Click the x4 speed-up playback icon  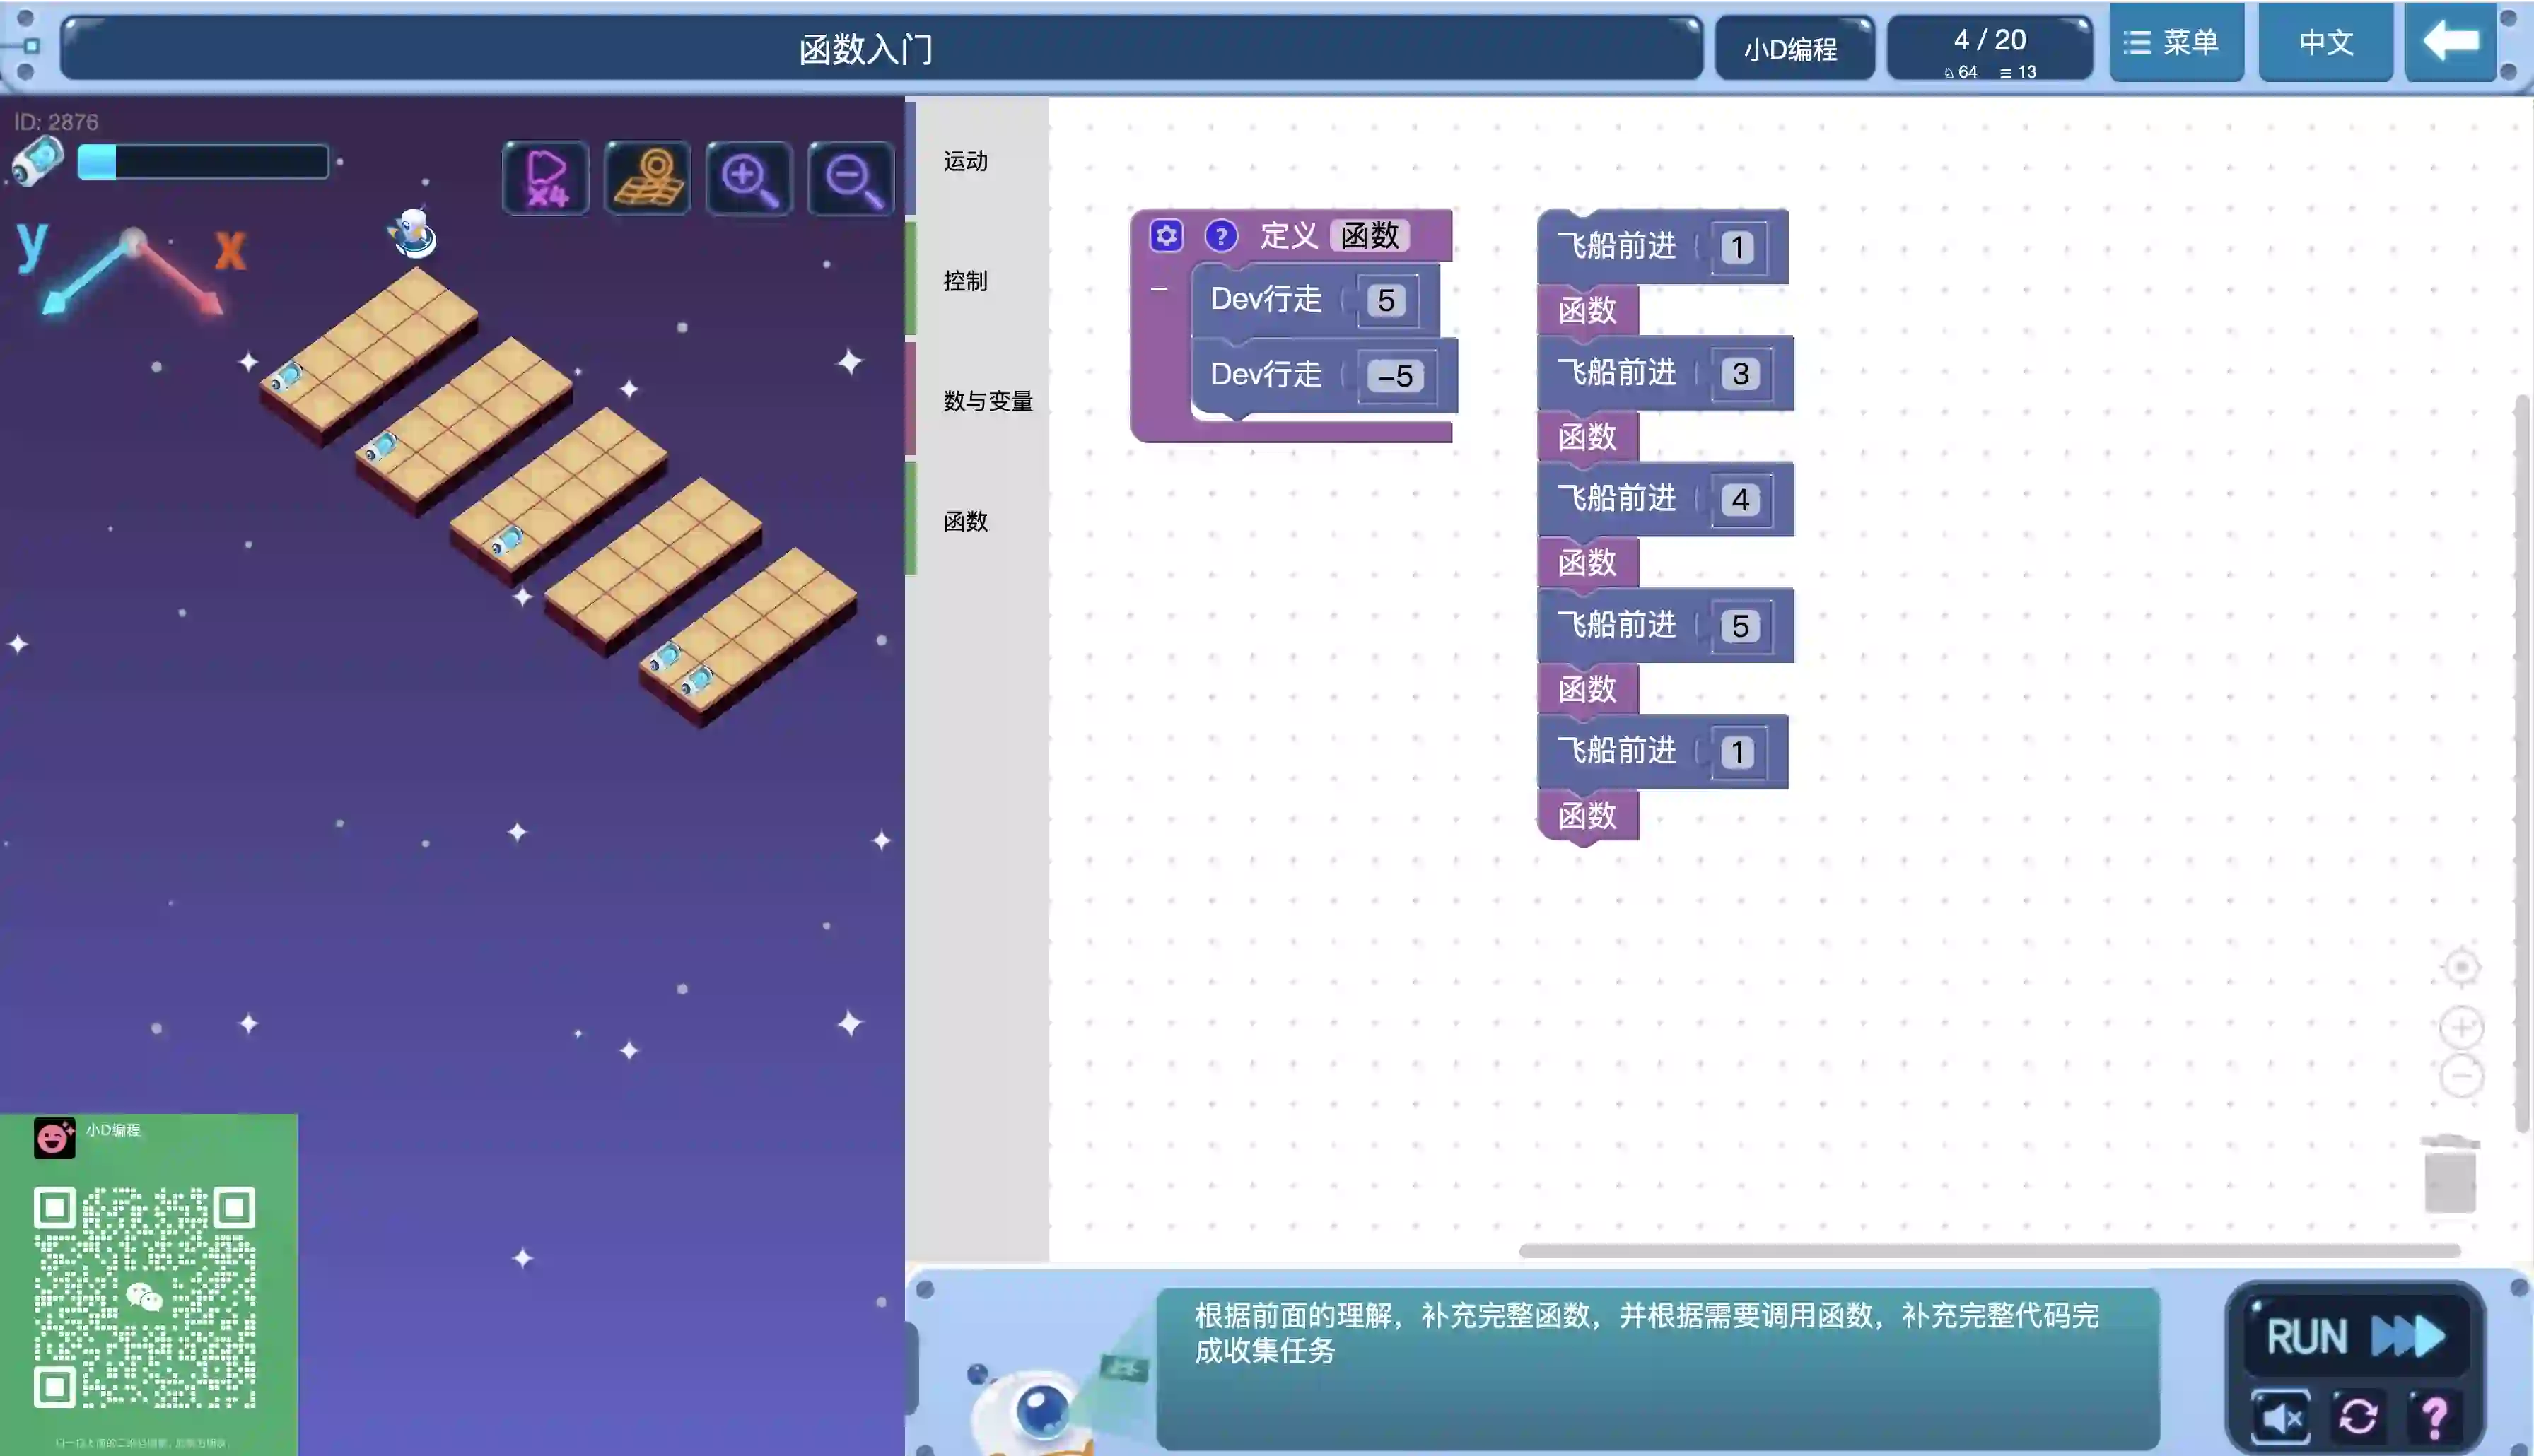pos(545,178)
